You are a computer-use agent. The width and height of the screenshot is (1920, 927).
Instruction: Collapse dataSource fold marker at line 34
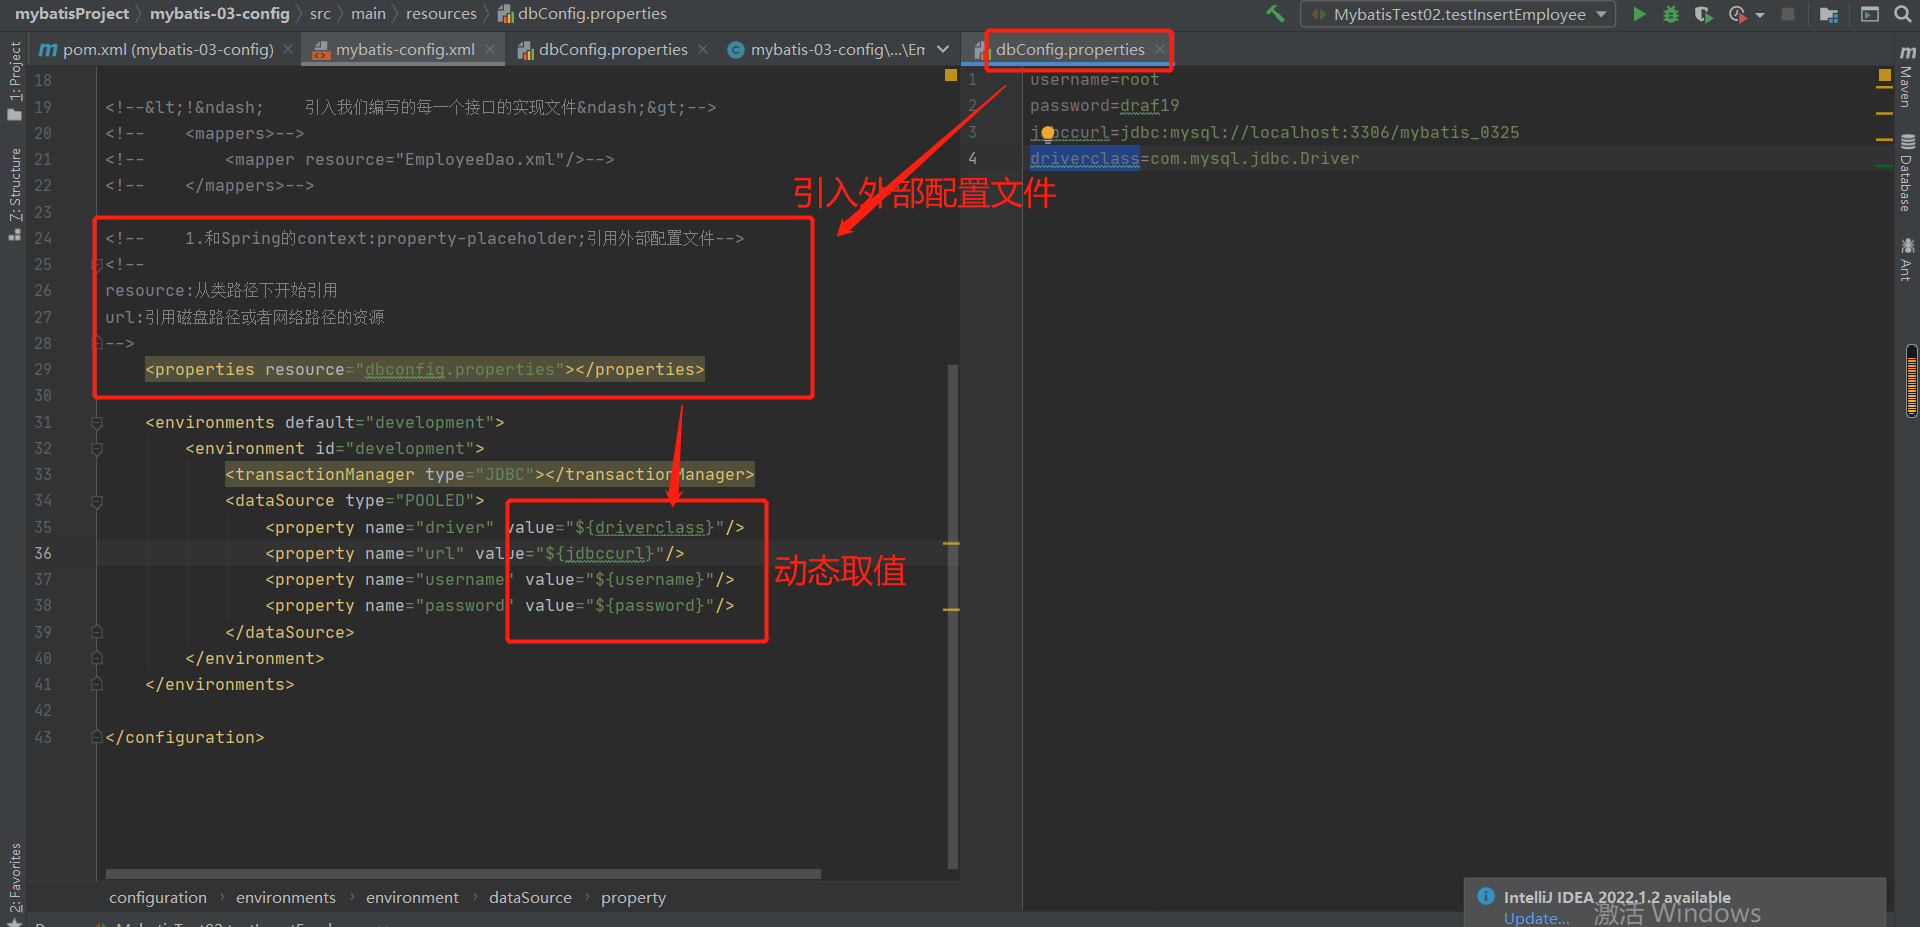pos(97,501)
